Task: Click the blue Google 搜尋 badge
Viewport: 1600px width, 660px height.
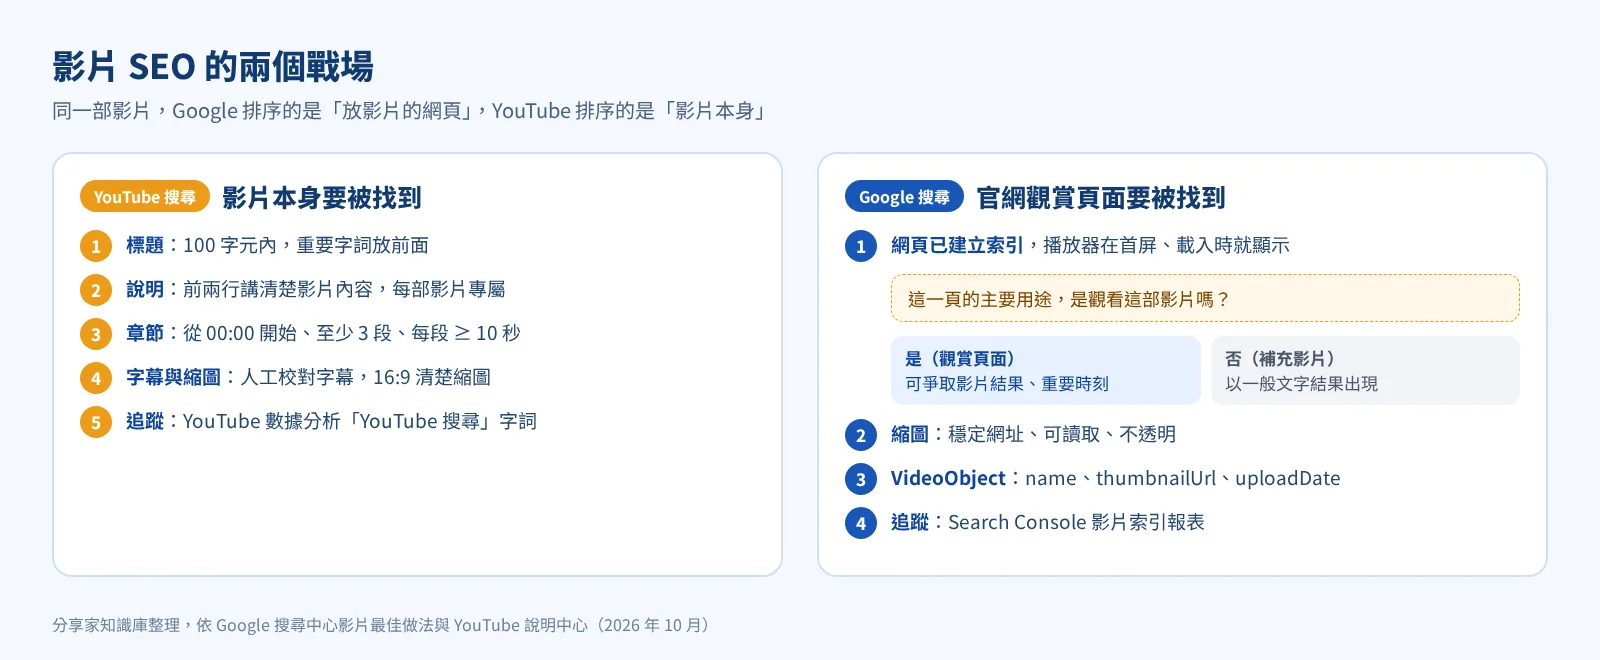Action: point(904,197)
